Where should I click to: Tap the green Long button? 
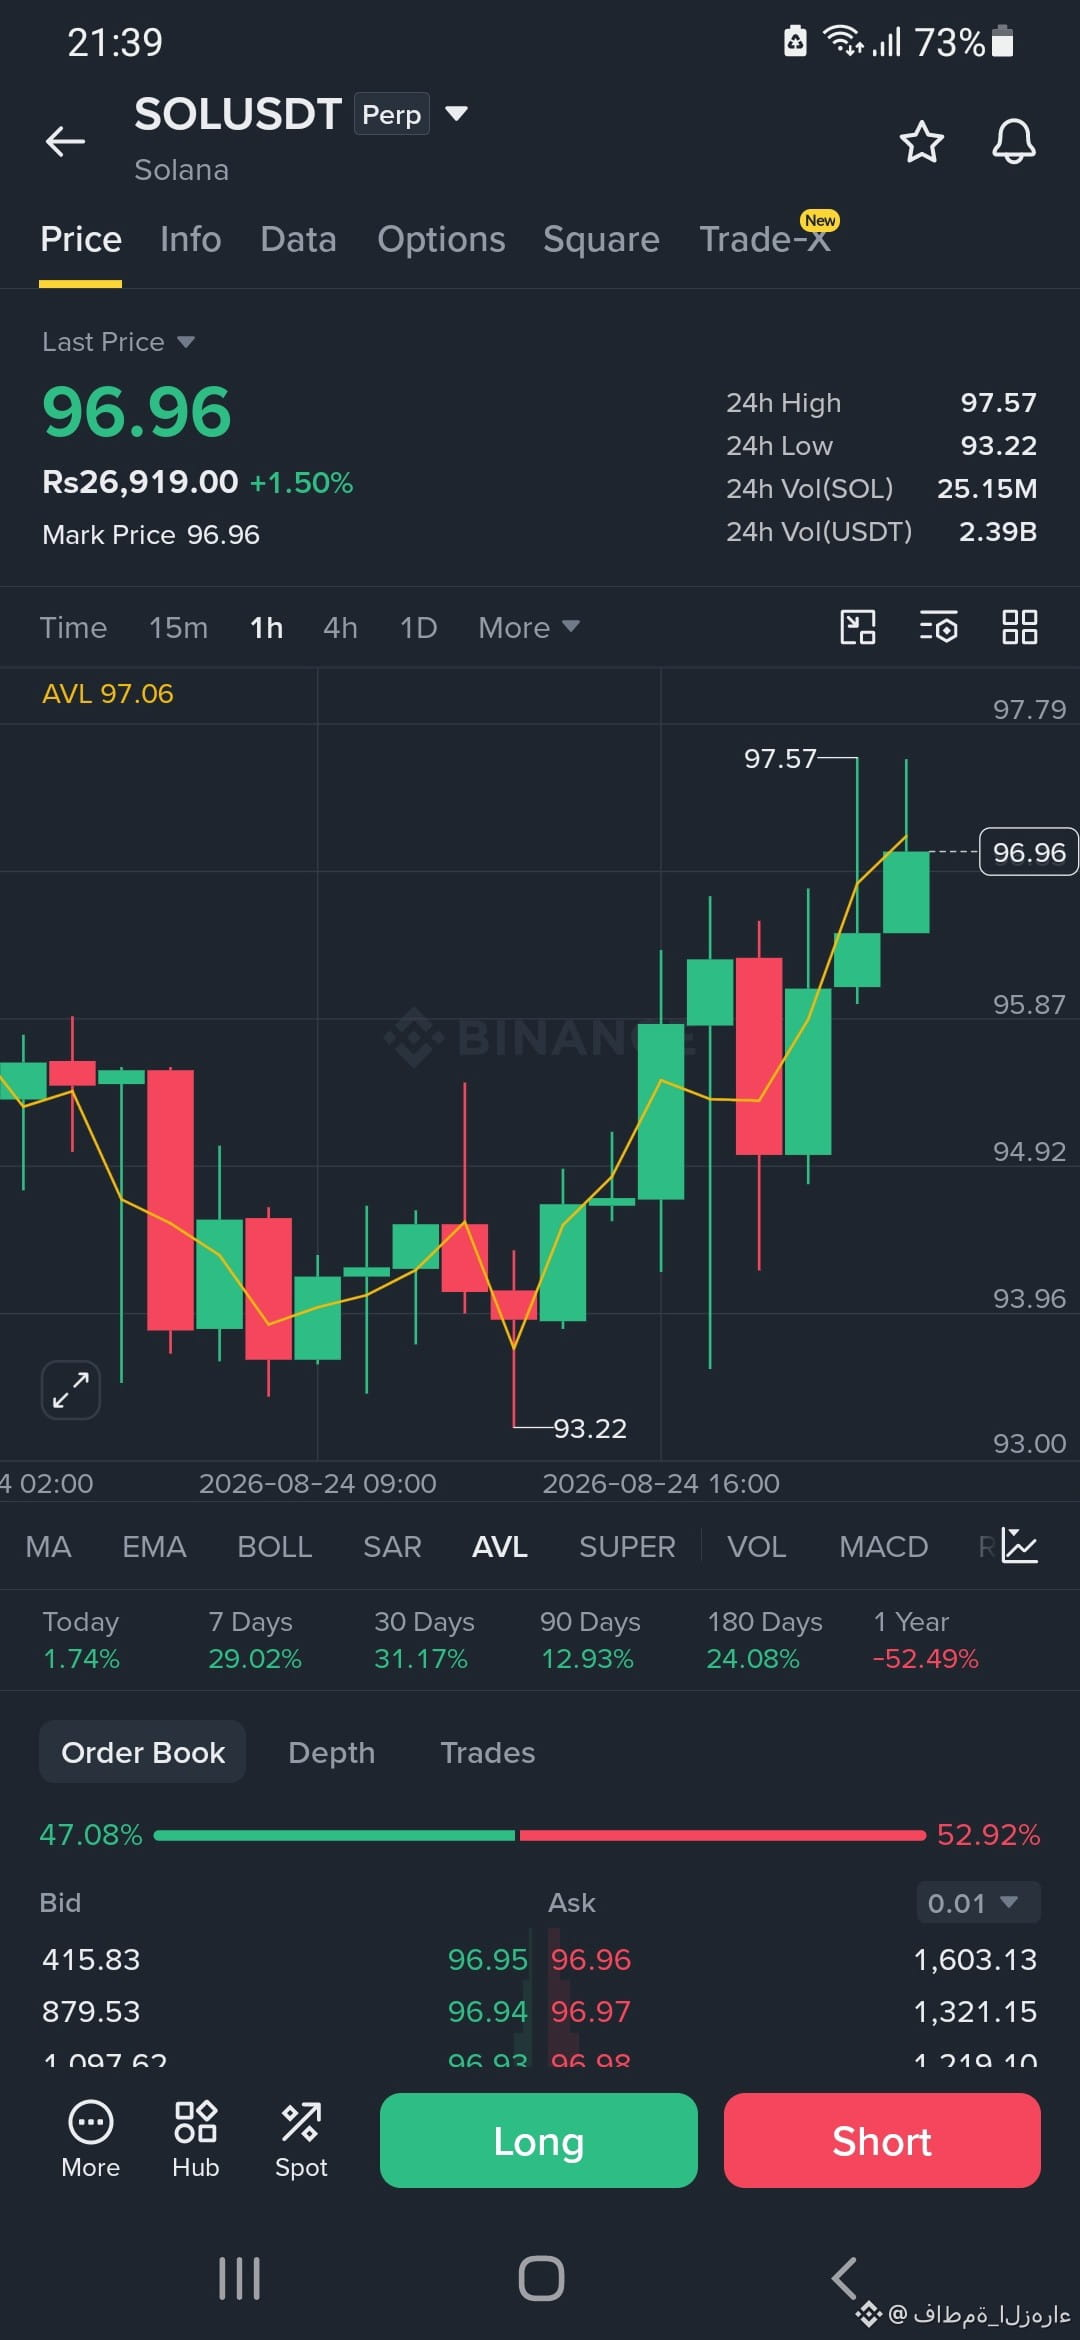538,2140
